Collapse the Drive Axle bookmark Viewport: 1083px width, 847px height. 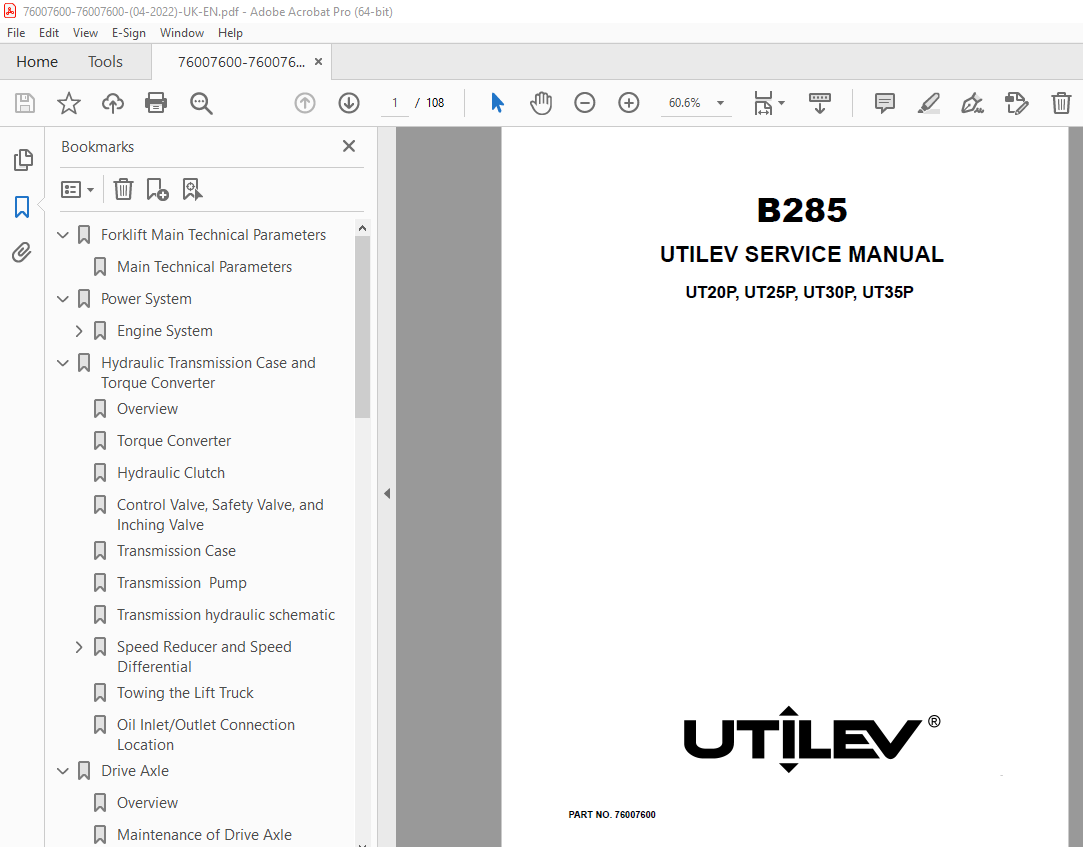(x=63, y=770)
